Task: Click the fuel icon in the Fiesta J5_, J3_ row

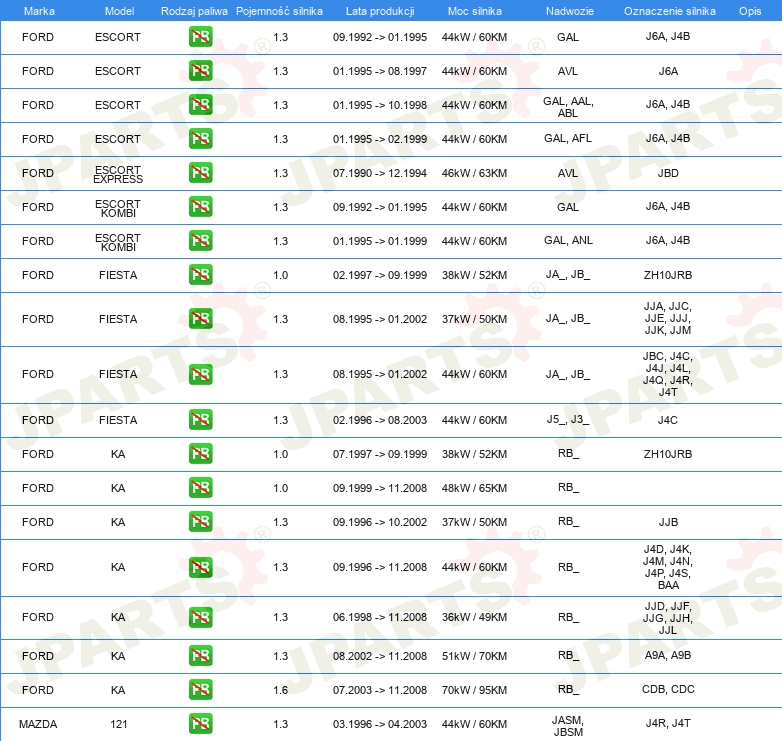Action: pos(200,420)
